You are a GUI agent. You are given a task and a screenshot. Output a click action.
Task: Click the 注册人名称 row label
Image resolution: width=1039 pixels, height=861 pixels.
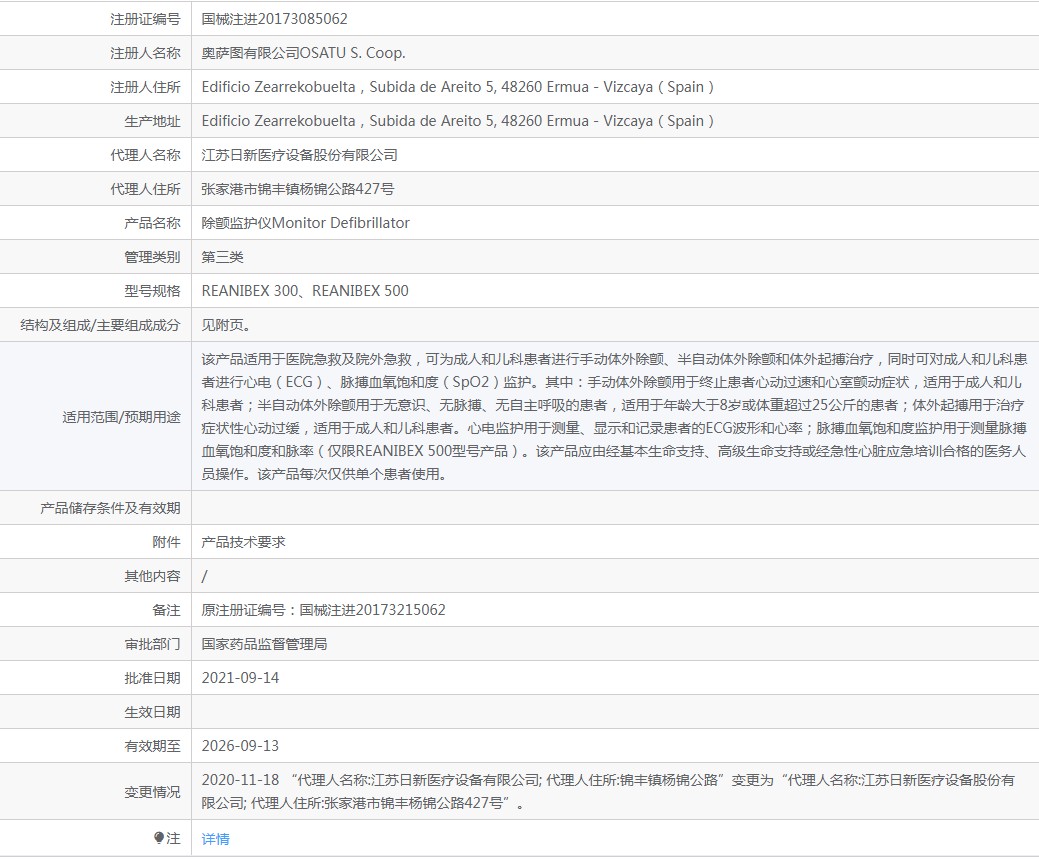click(145, 53)
